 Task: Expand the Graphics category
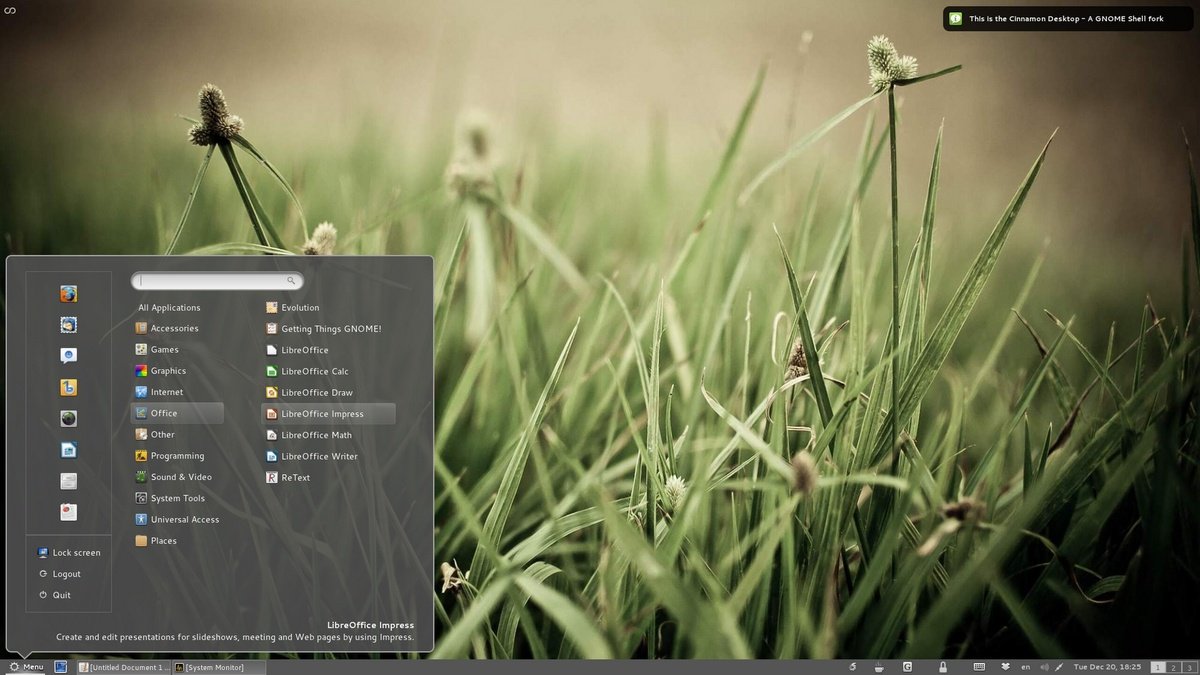click(167, 371)
